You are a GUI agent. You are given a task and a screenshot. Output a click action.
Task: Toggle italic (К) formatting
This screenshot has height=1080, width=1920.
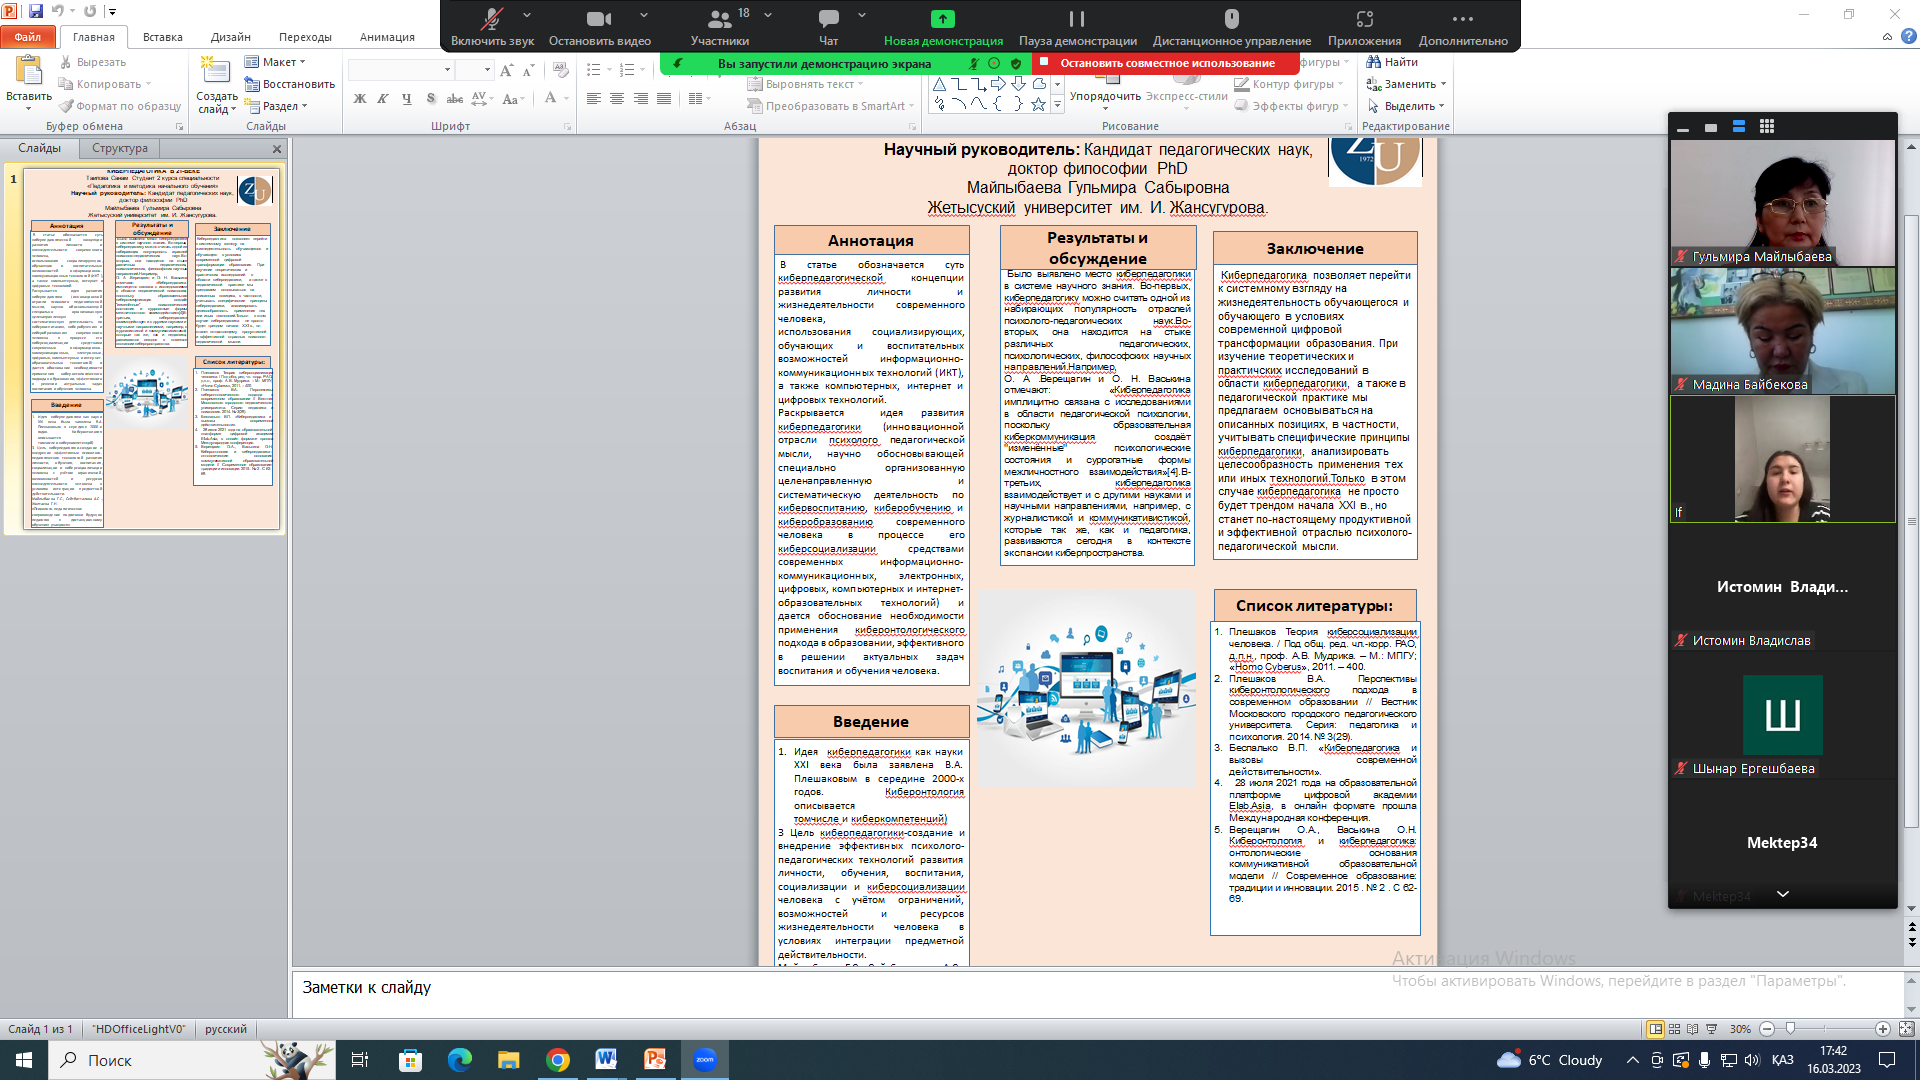click(x=383, y=99)
